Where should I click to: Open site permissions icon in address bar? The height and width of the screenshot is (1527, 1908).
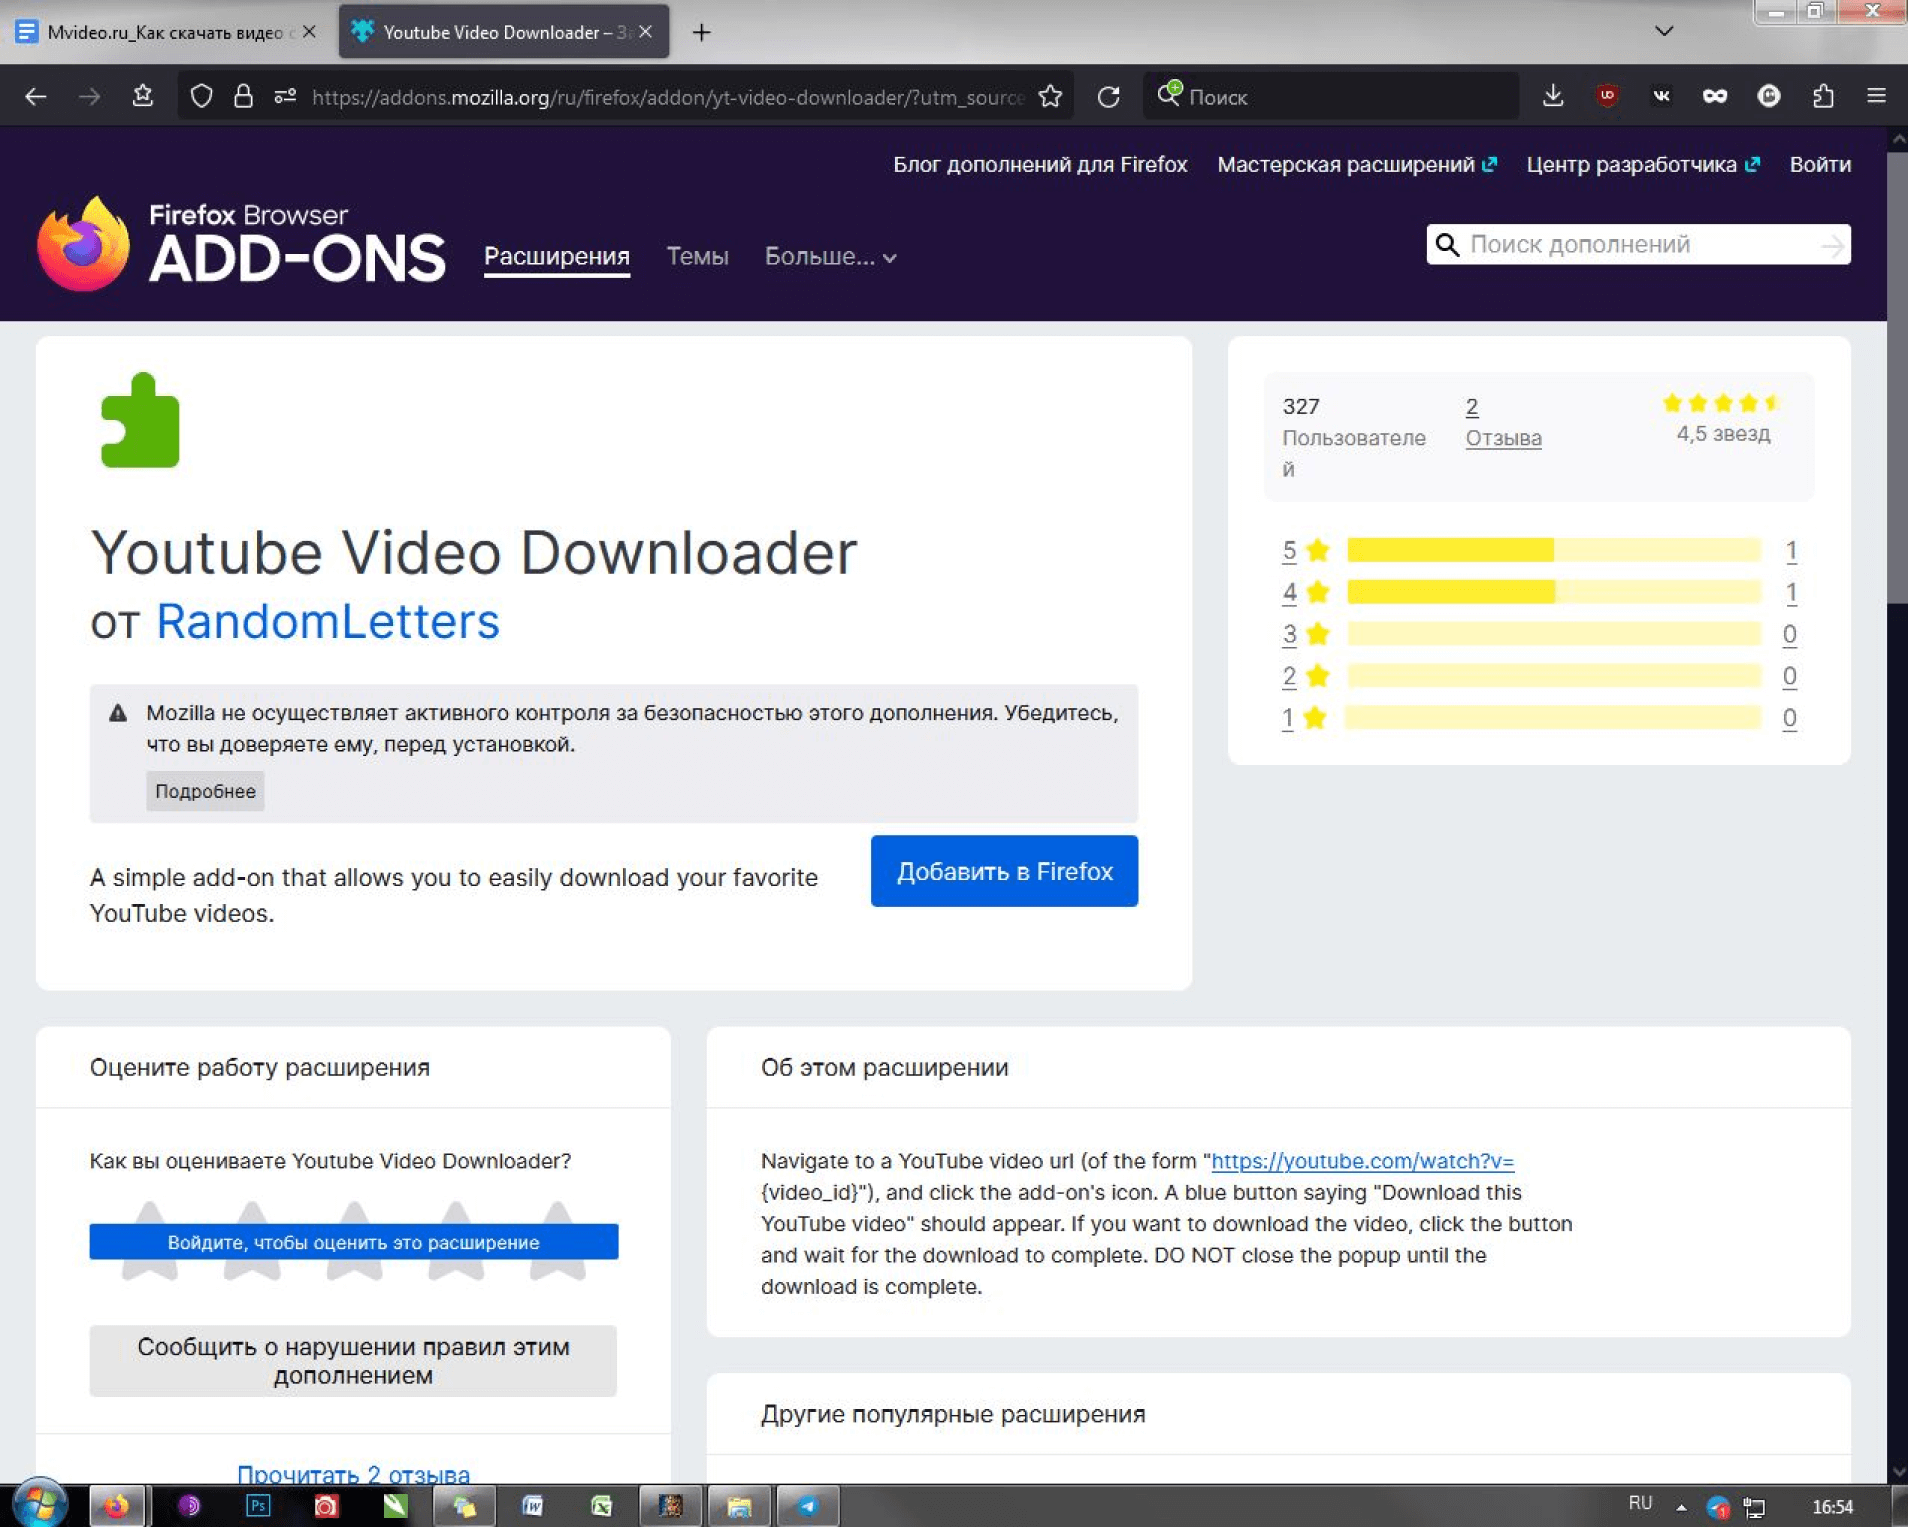pos(285,97)
